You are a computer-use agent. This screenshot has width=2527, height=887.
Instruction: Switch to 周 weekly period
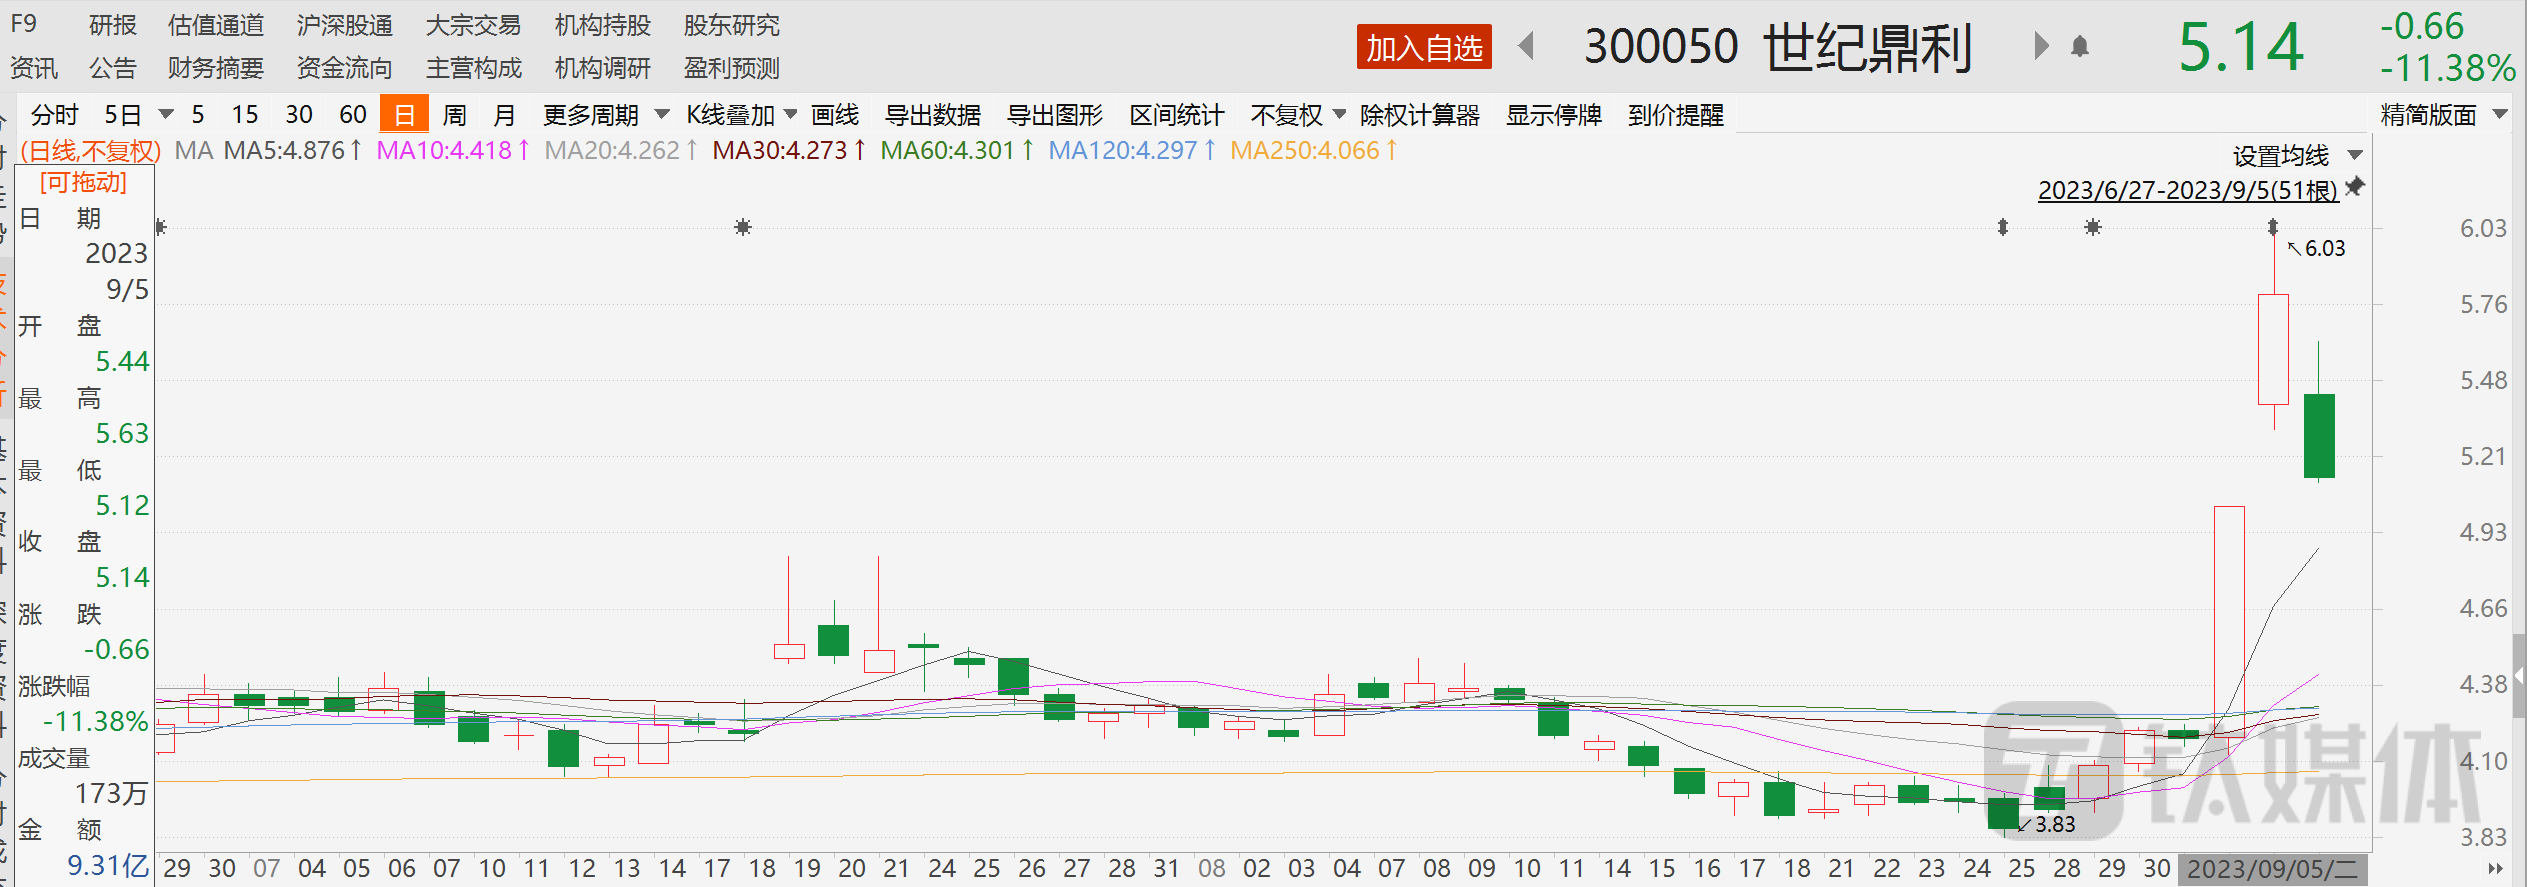click(454, 115)
